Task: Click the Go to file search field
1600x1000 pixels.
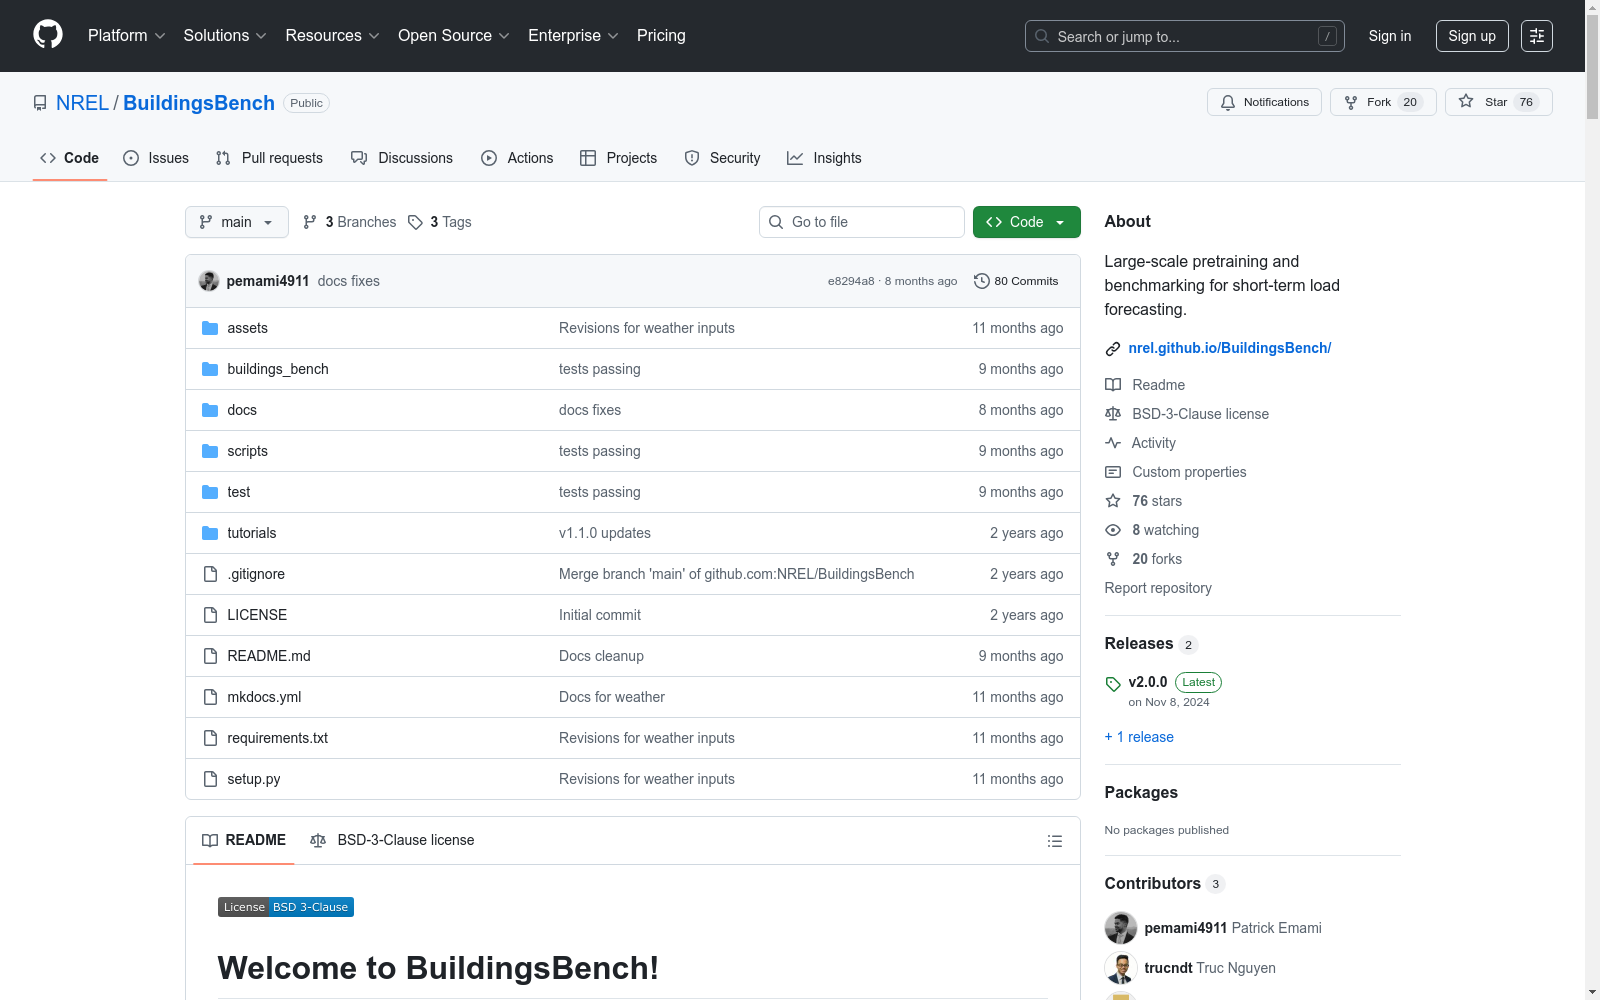Action: [862, 222]
